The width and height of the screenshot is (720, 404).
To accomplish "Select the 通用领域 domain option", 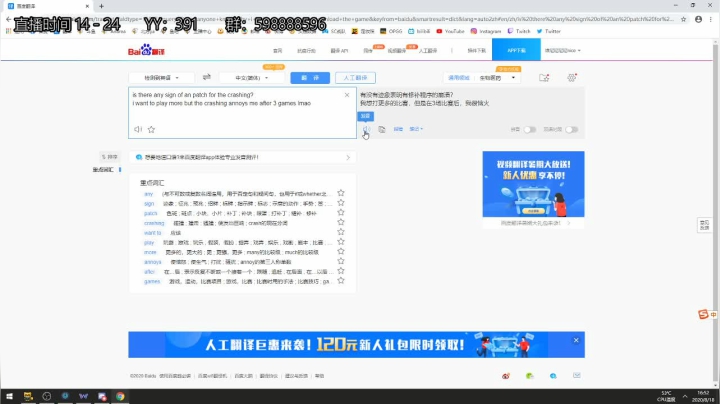I will (459, 78).
